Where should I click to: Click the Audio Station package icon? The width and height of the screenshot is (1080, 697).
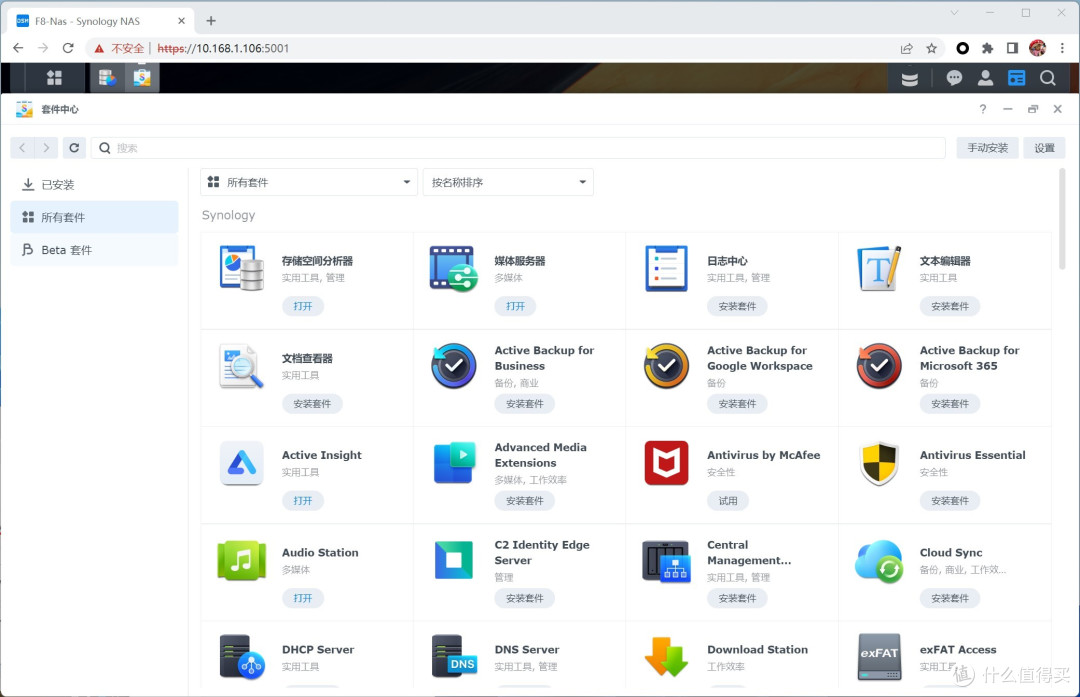[x=242, y=561]
